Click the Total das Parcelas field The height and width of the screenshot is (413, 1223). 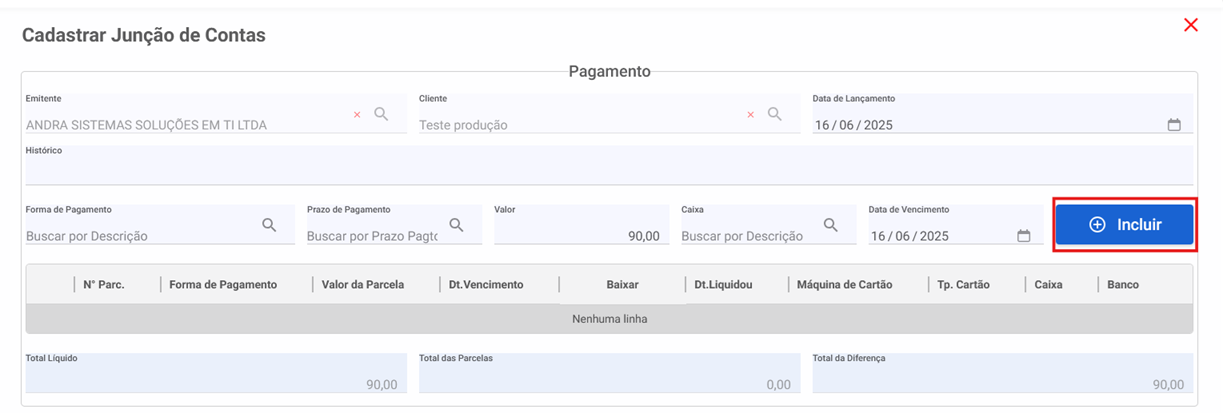(x=609, y=373)
